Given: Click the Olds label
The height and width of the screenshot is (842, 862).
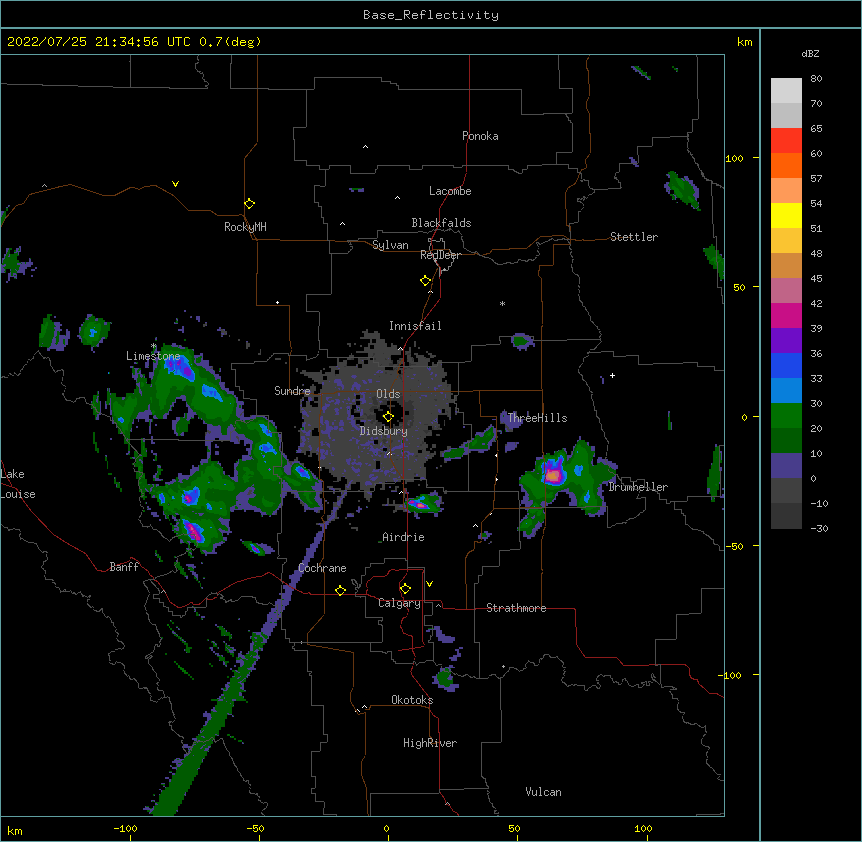Looking at the screenshot, I should point(388,394).
